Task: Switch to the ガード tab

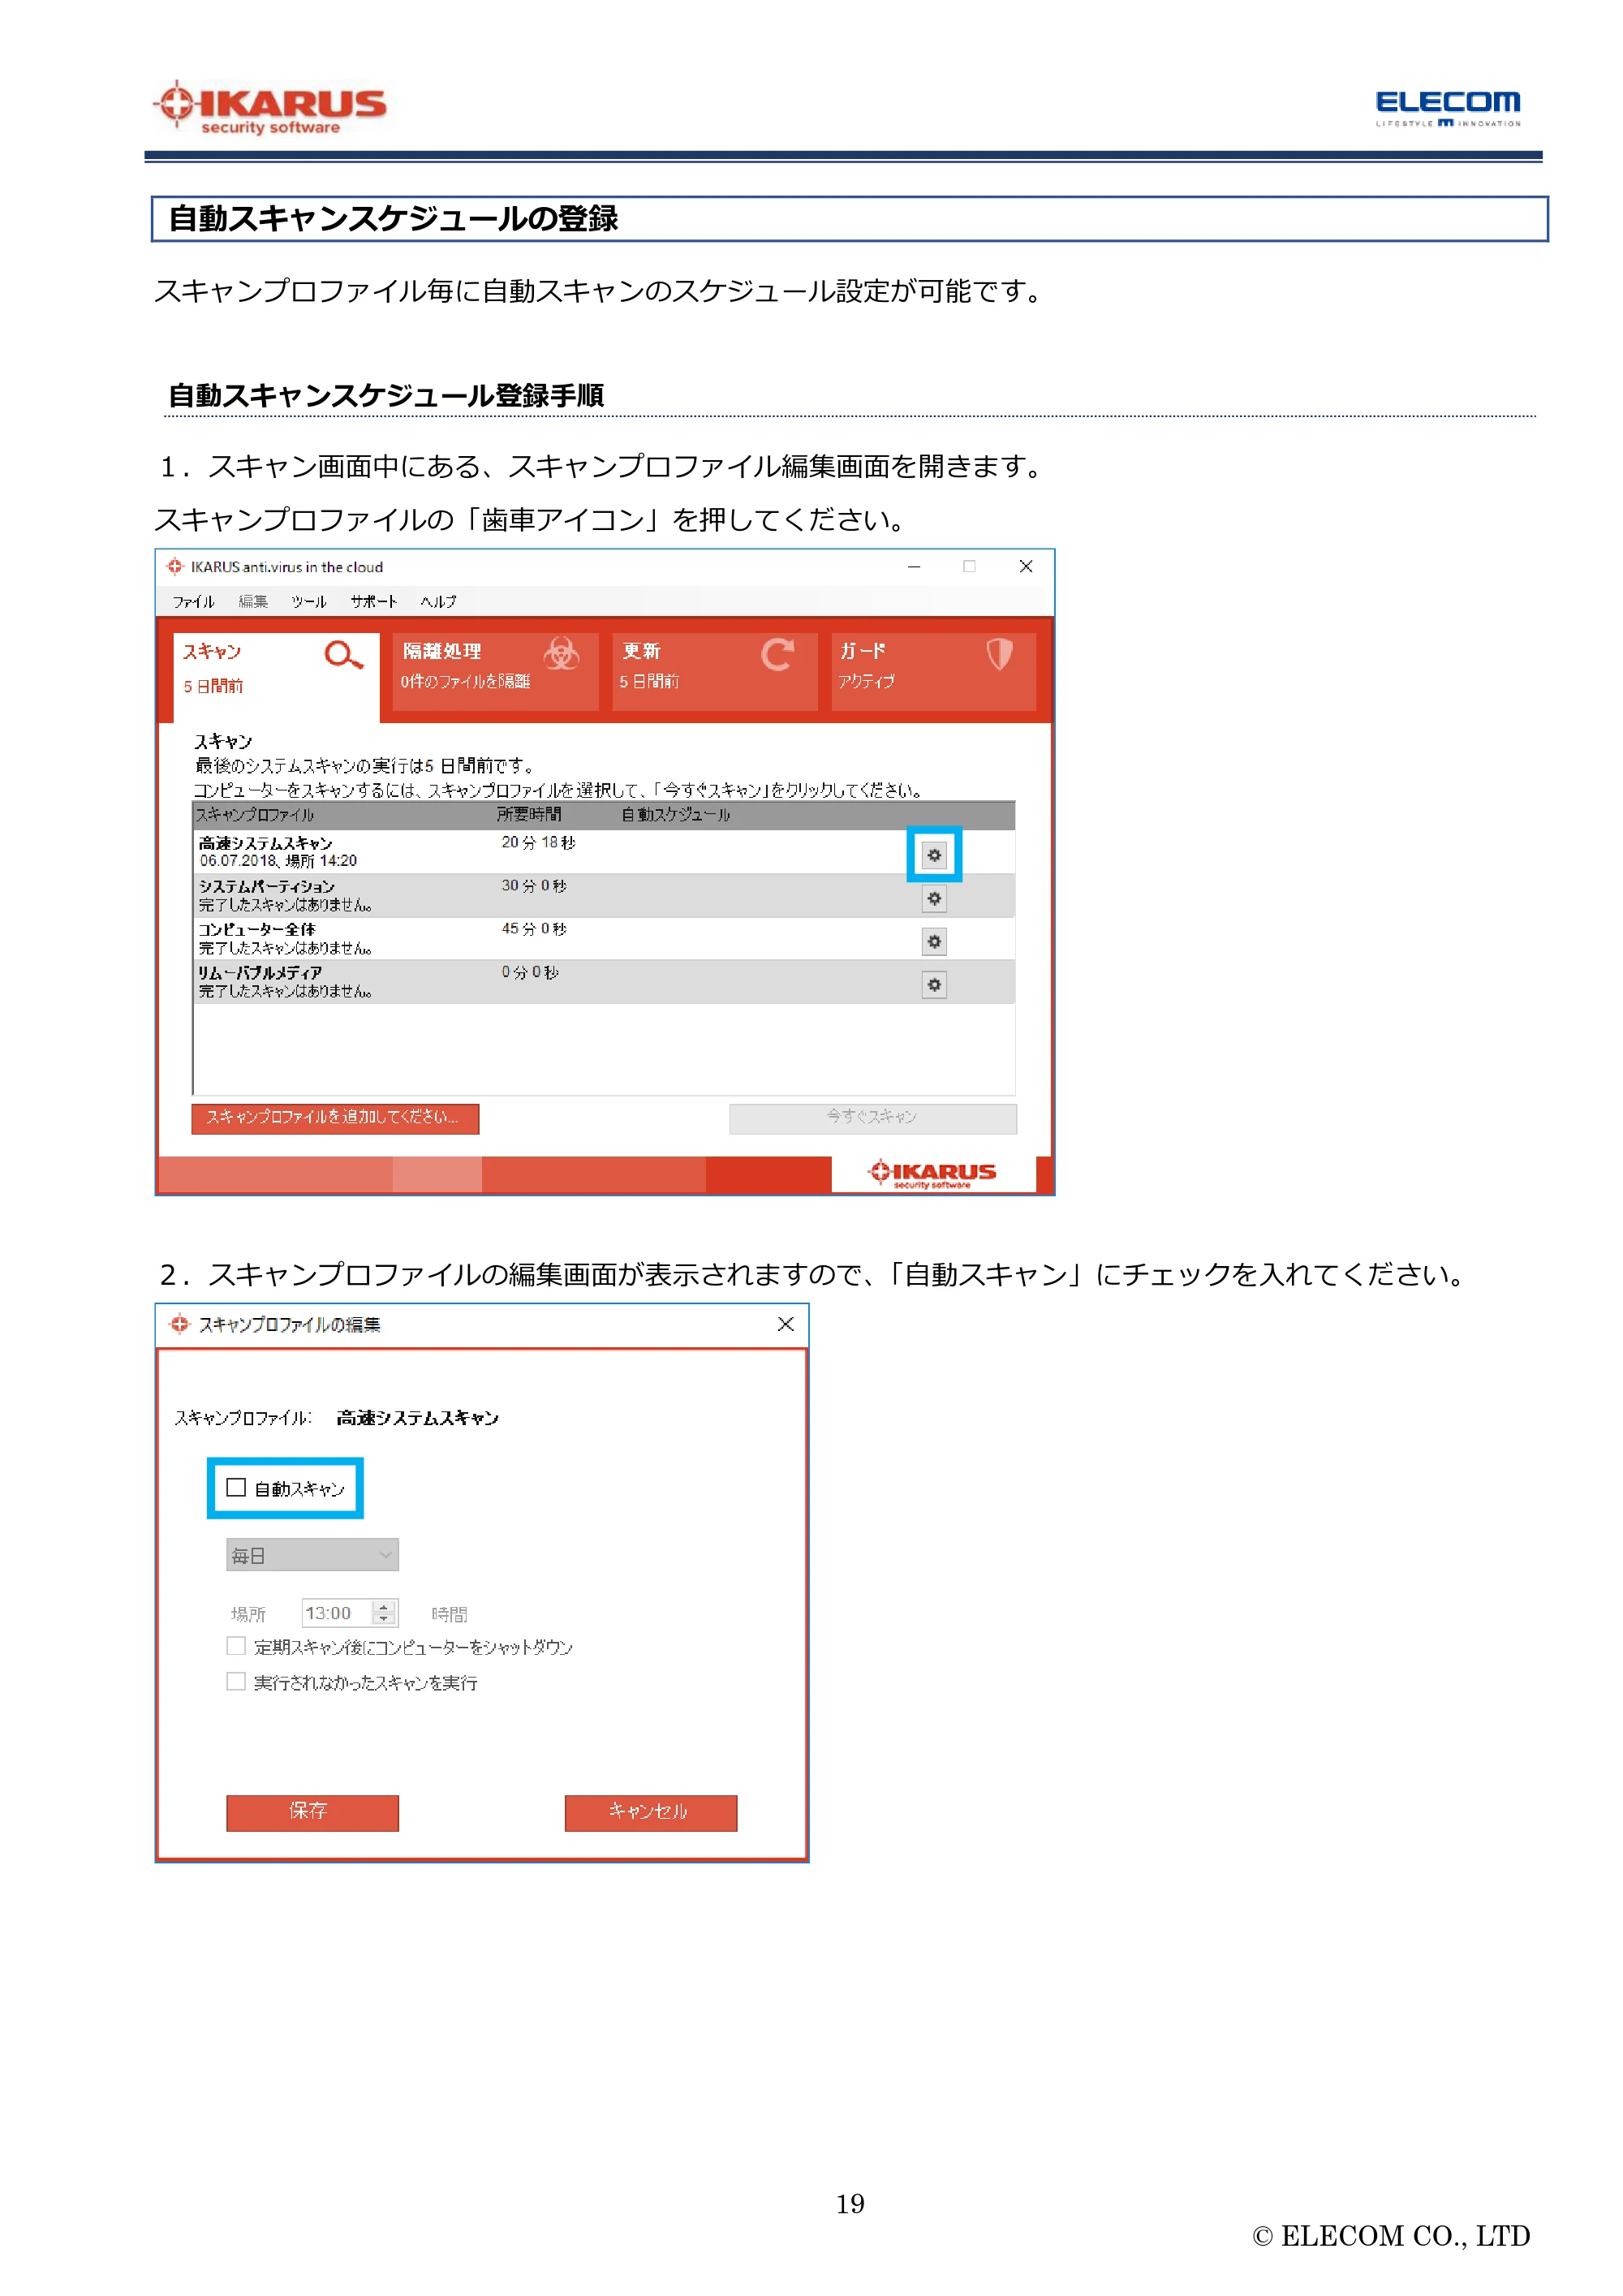Action: (x=933, y=671)
